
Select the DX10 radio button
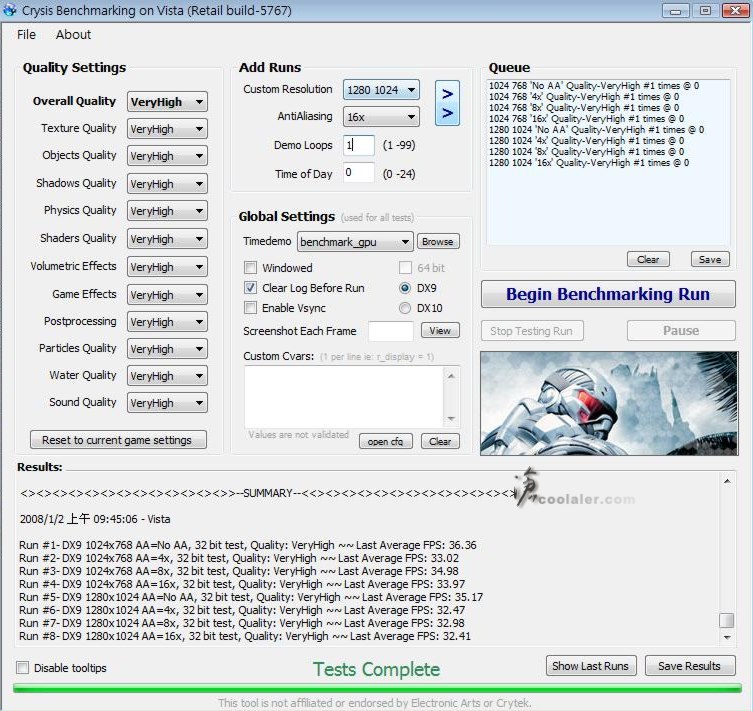(x=405, y=308)
